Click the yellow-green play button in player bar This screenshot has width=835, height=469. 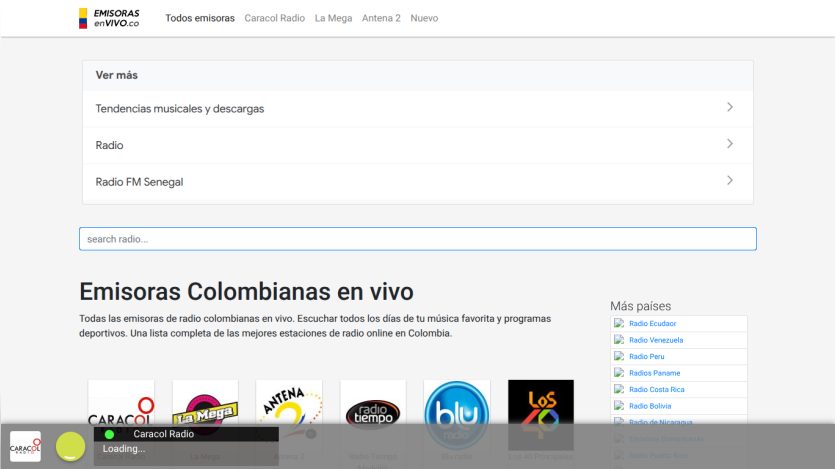click(x=70, y=446)
